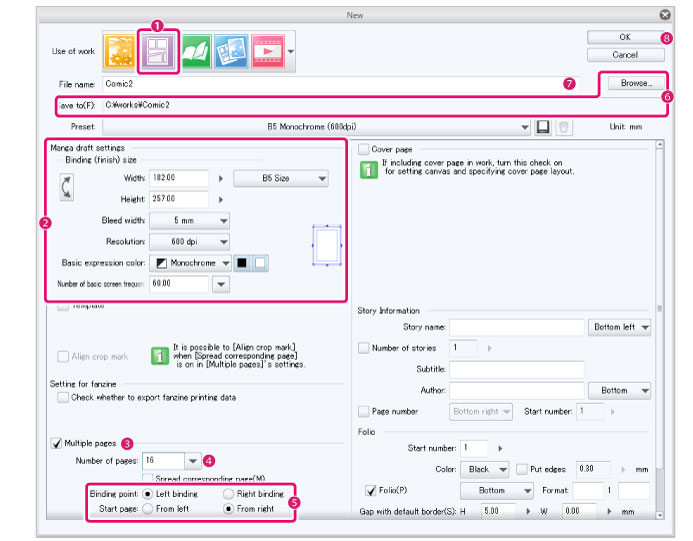Click the Folio Start number field

point(474,448)
